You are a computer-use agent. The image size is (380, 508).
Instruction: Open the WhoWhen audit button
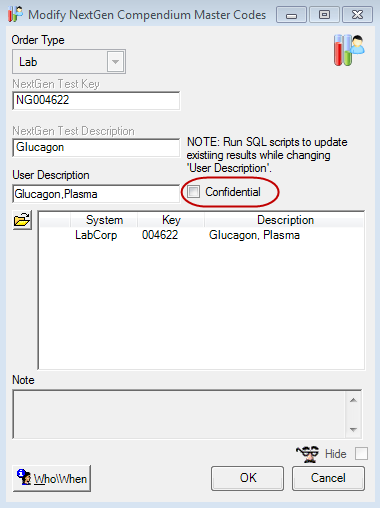(52, 478)
